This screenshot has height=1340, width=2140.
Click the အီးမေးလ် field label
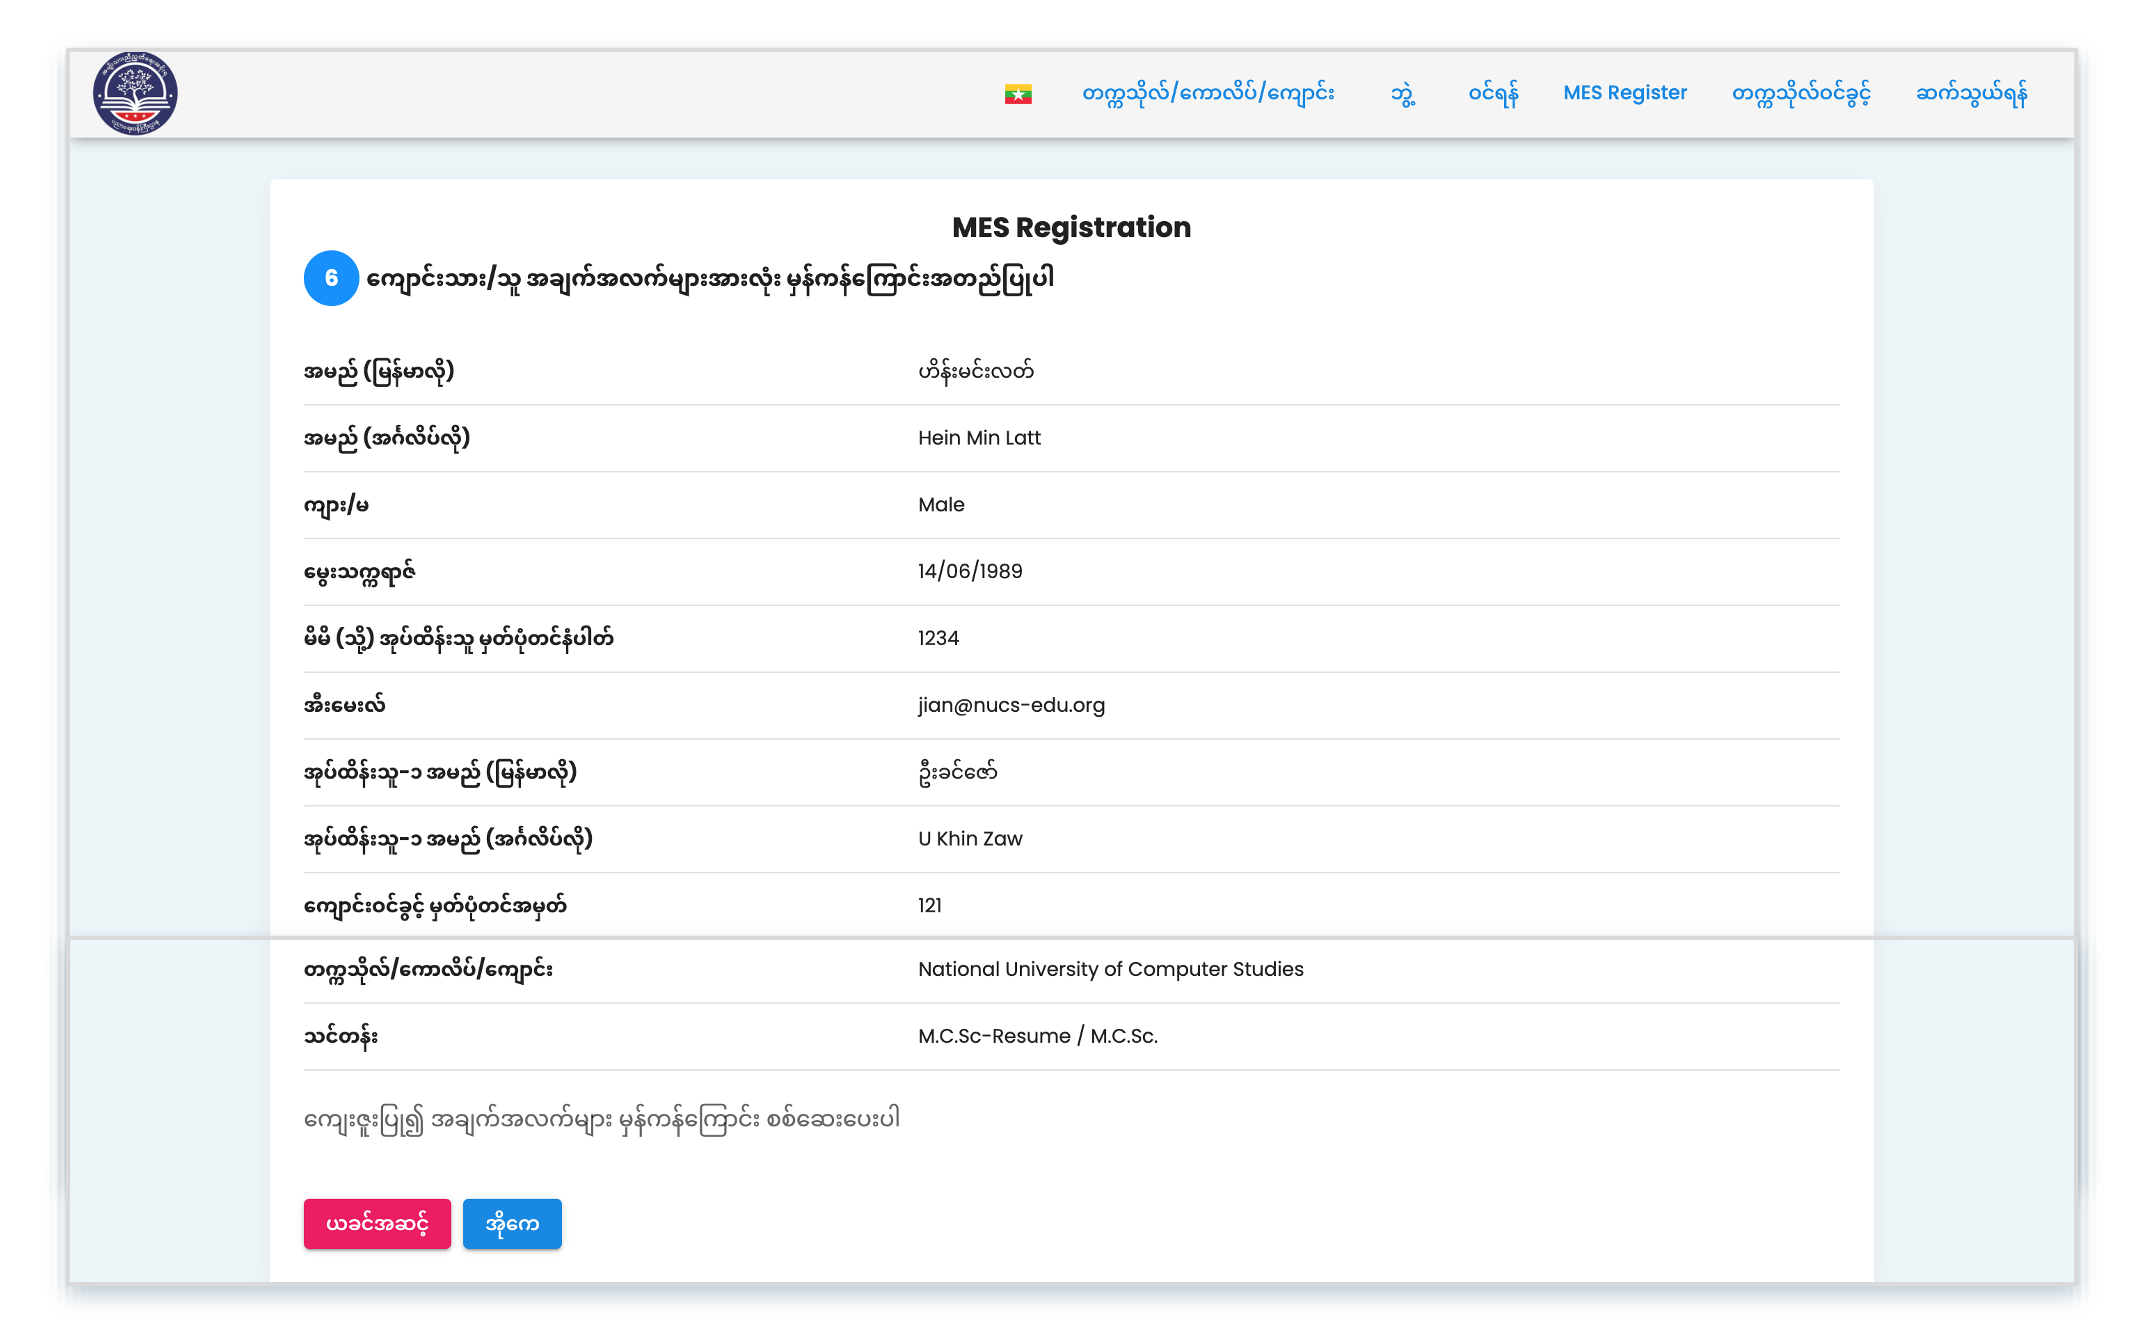344,705
